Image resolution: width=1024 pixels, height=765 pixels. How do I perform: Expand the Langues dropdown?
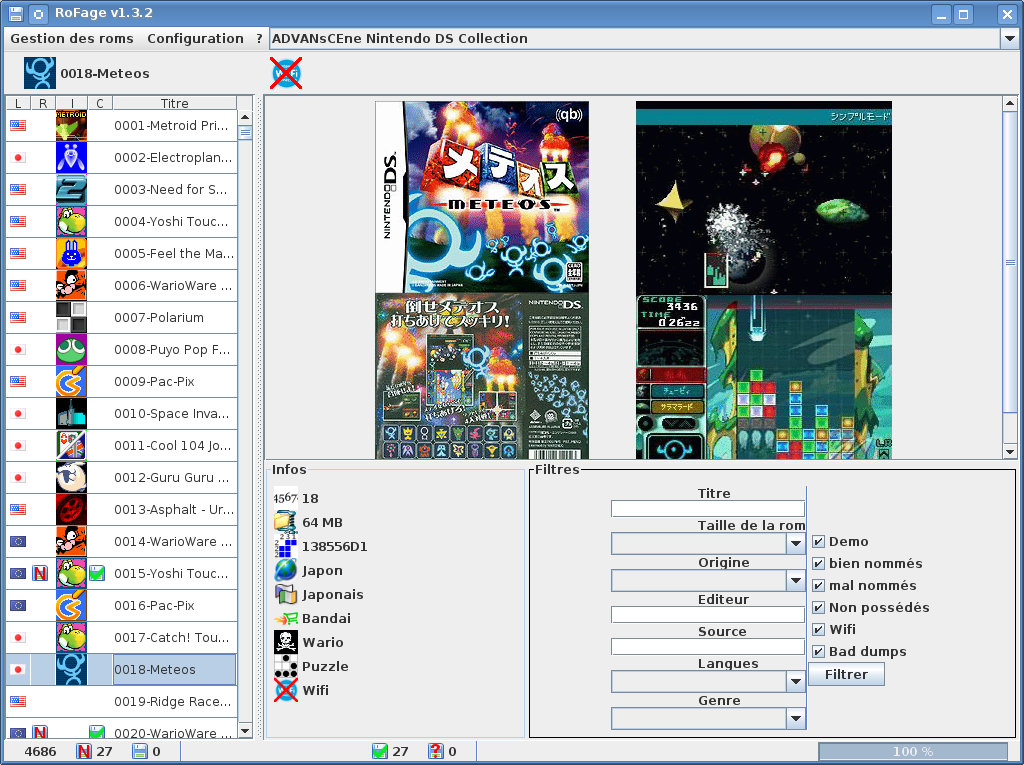click(795, 682)
